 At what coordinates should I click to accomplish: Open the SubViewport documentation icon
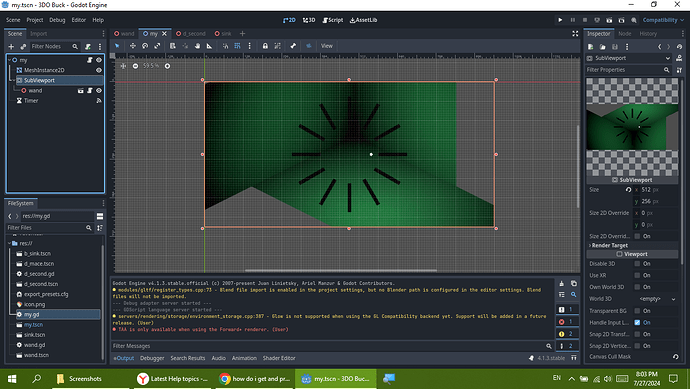point(679,58)
